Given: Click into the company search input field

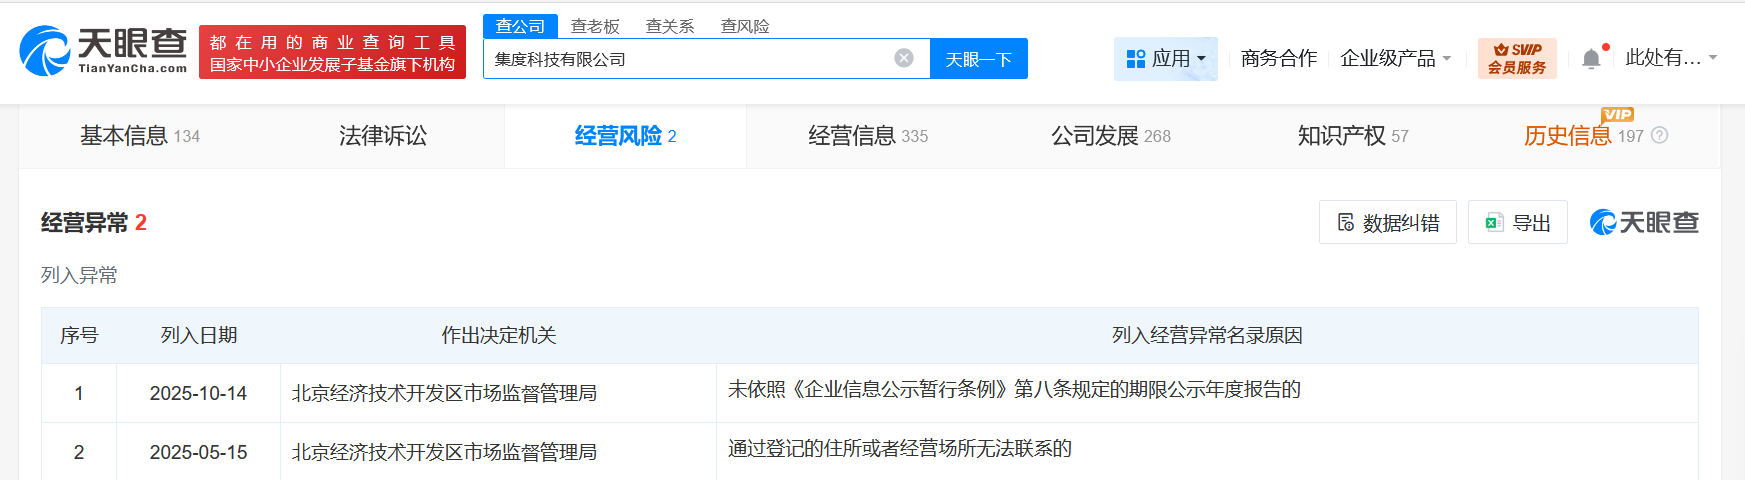Looking at the screenshot, I should coord(690,59).
